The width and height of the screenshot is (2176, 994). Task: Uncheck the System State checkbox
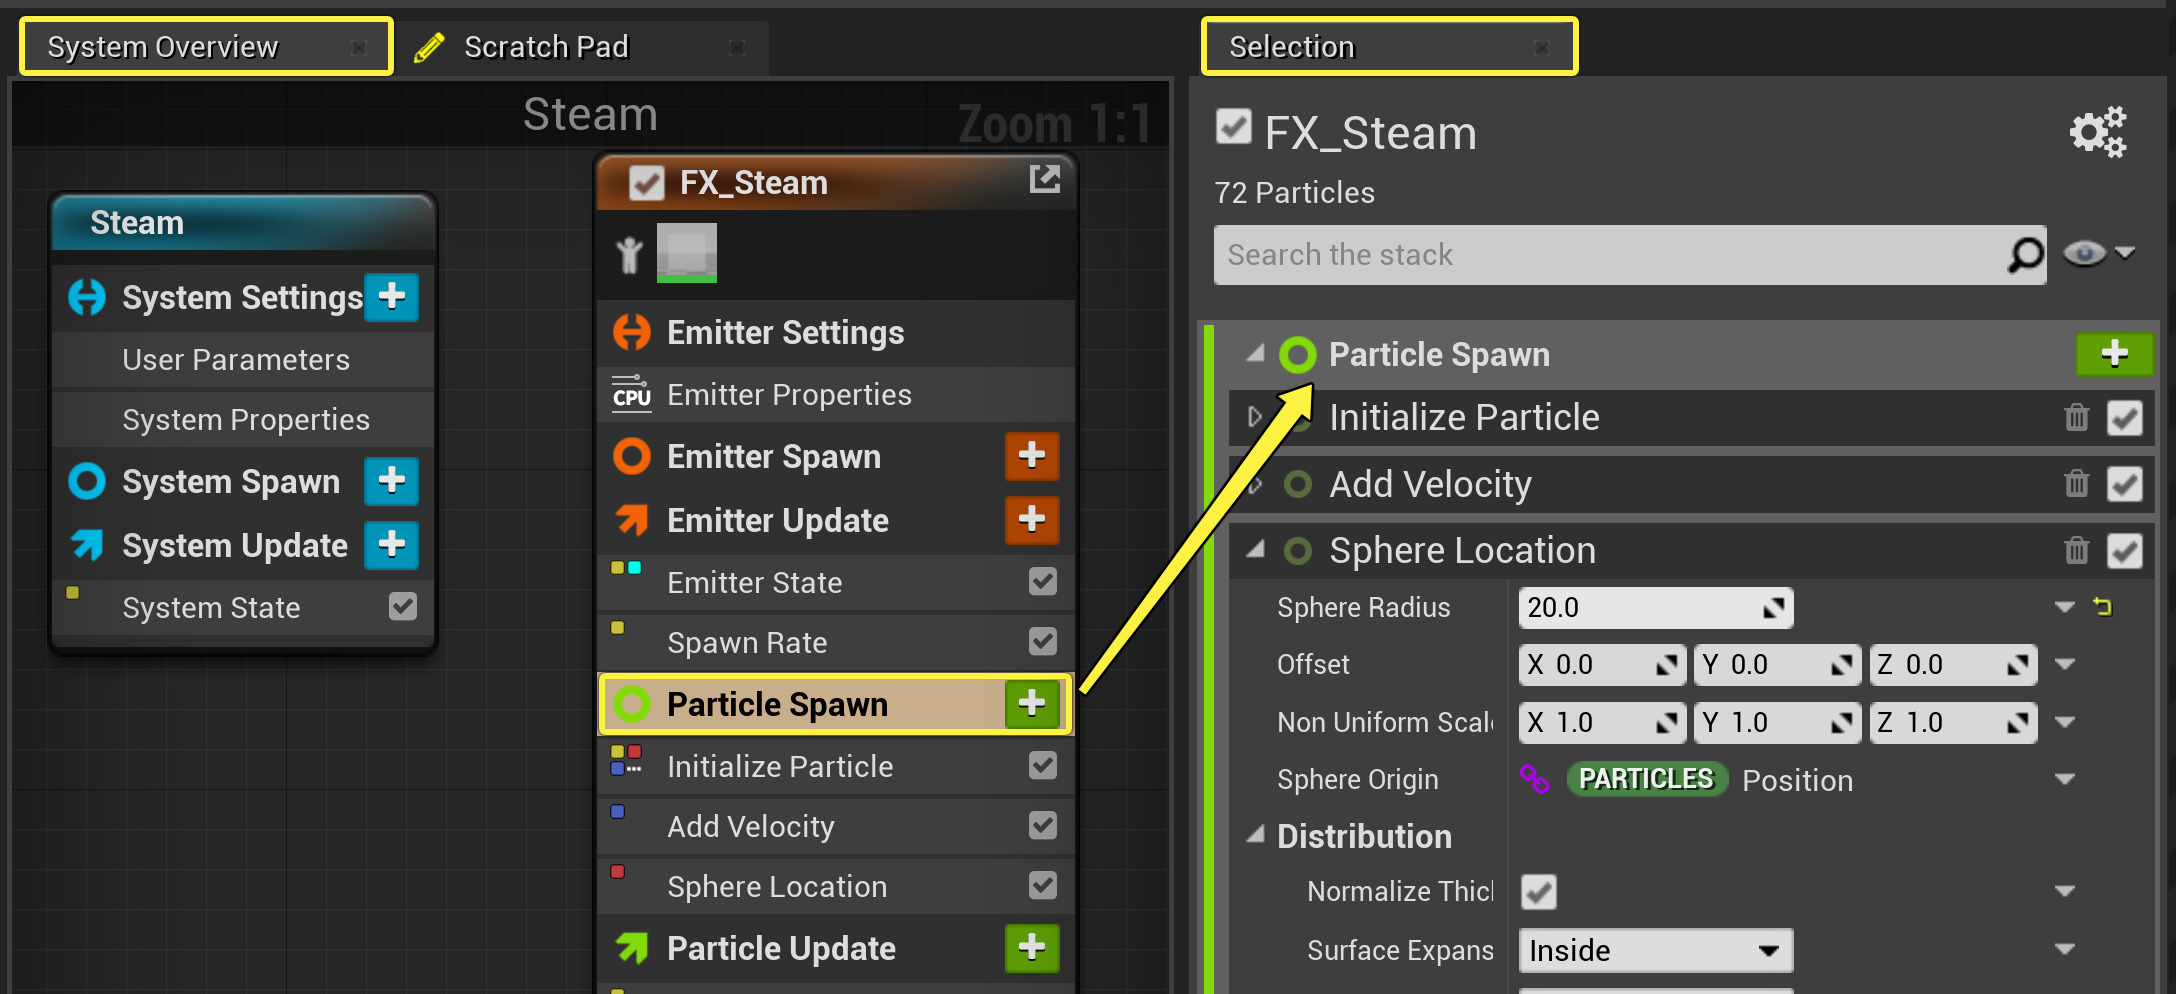coord(402,607)
